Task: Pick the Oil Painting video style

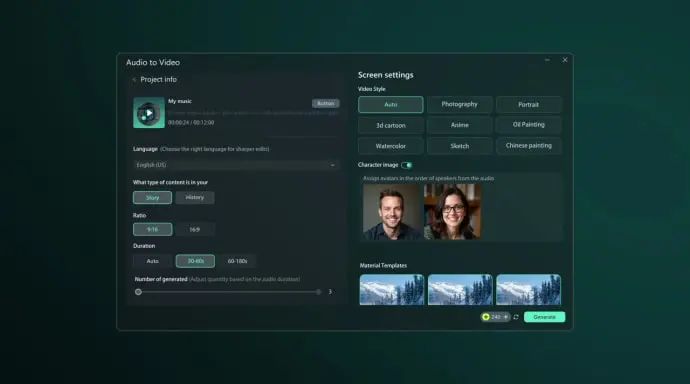Action: pyautogui.click(x=529, y=125)
